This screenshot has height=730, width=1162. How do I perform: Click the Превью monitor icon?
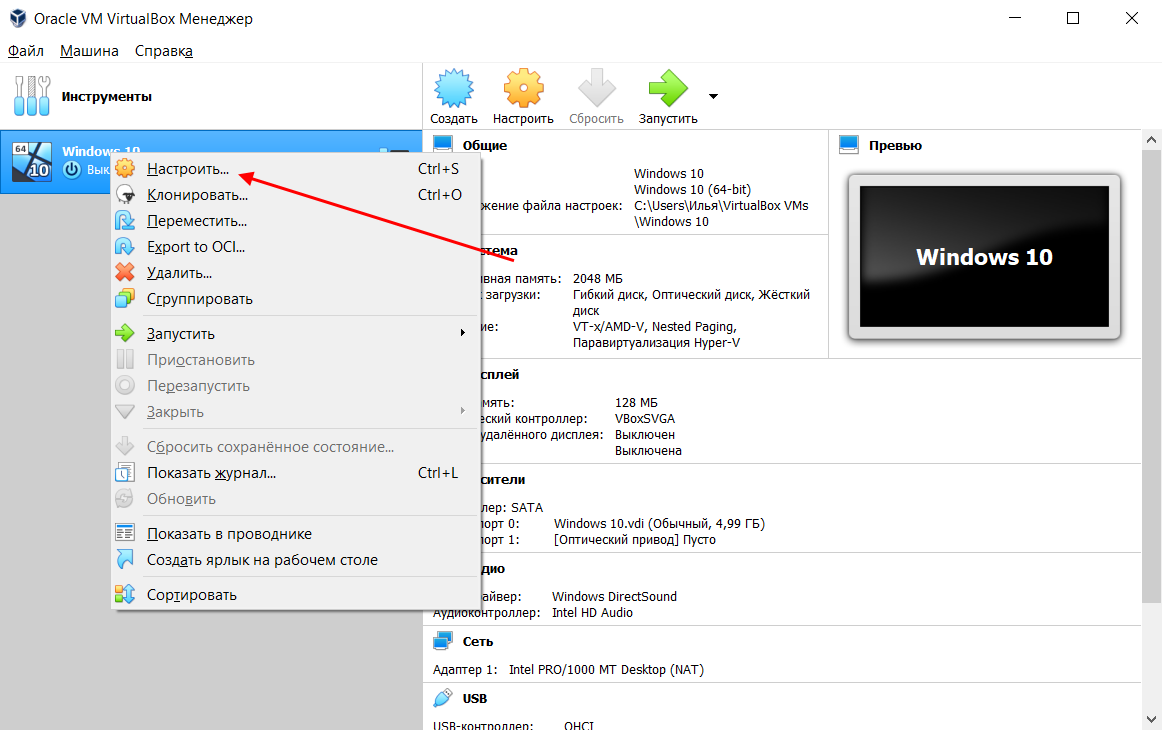tap(849, 145)
